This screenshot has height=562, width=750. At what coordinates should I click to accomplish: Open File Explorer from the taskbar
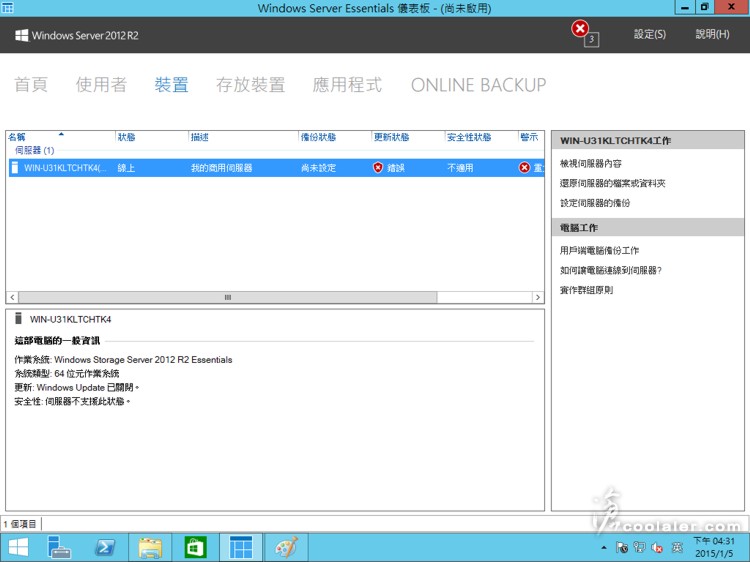pos(150,547)
